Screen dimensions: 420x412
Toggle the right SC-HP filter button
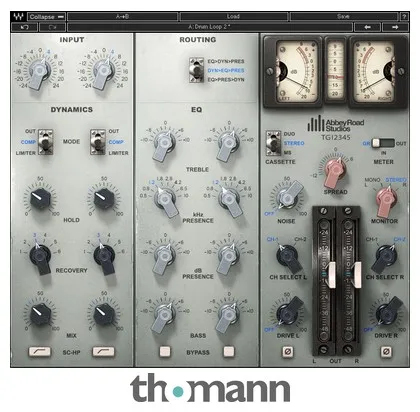103,351
